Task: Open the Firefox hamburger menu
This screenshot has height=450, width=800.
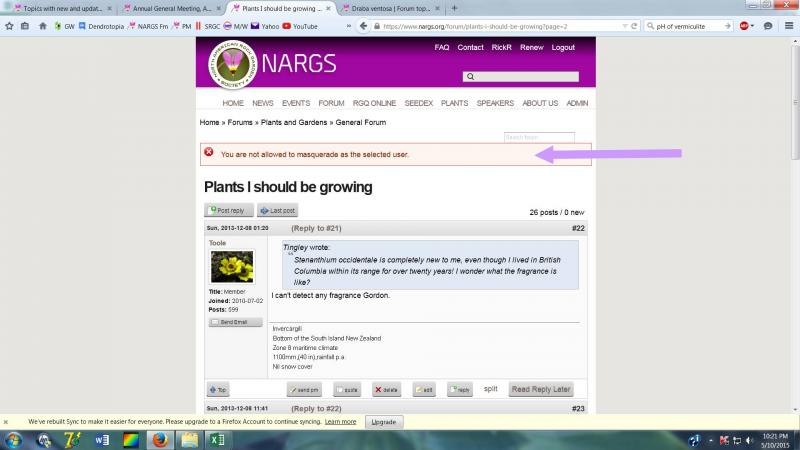Action: pyautogui.click(x=787, y=26)
